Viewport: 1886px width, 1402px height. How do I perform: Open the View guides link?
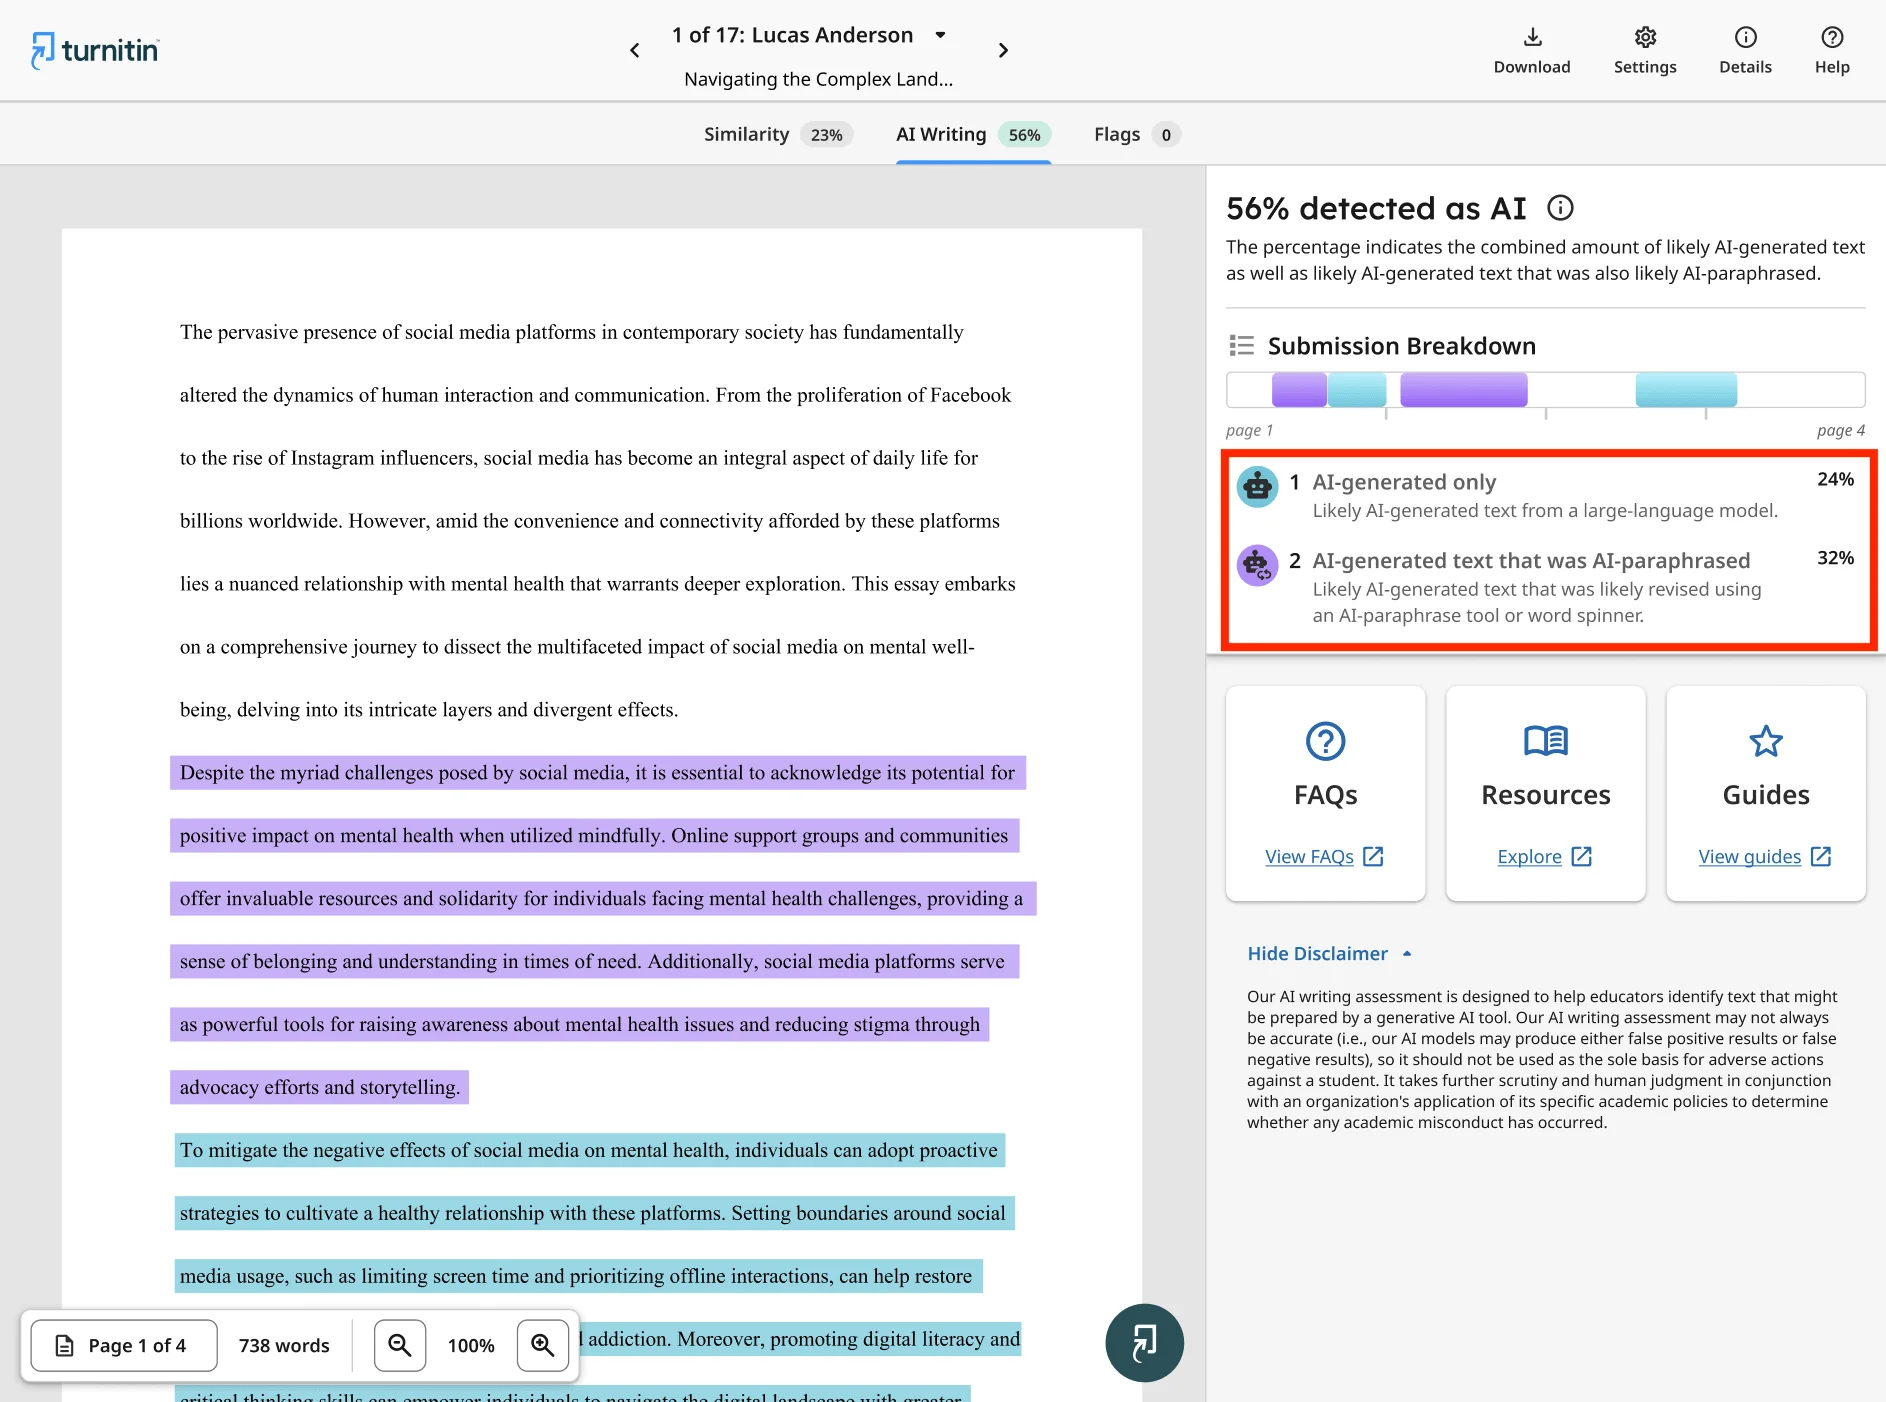tap(1765, 857)
